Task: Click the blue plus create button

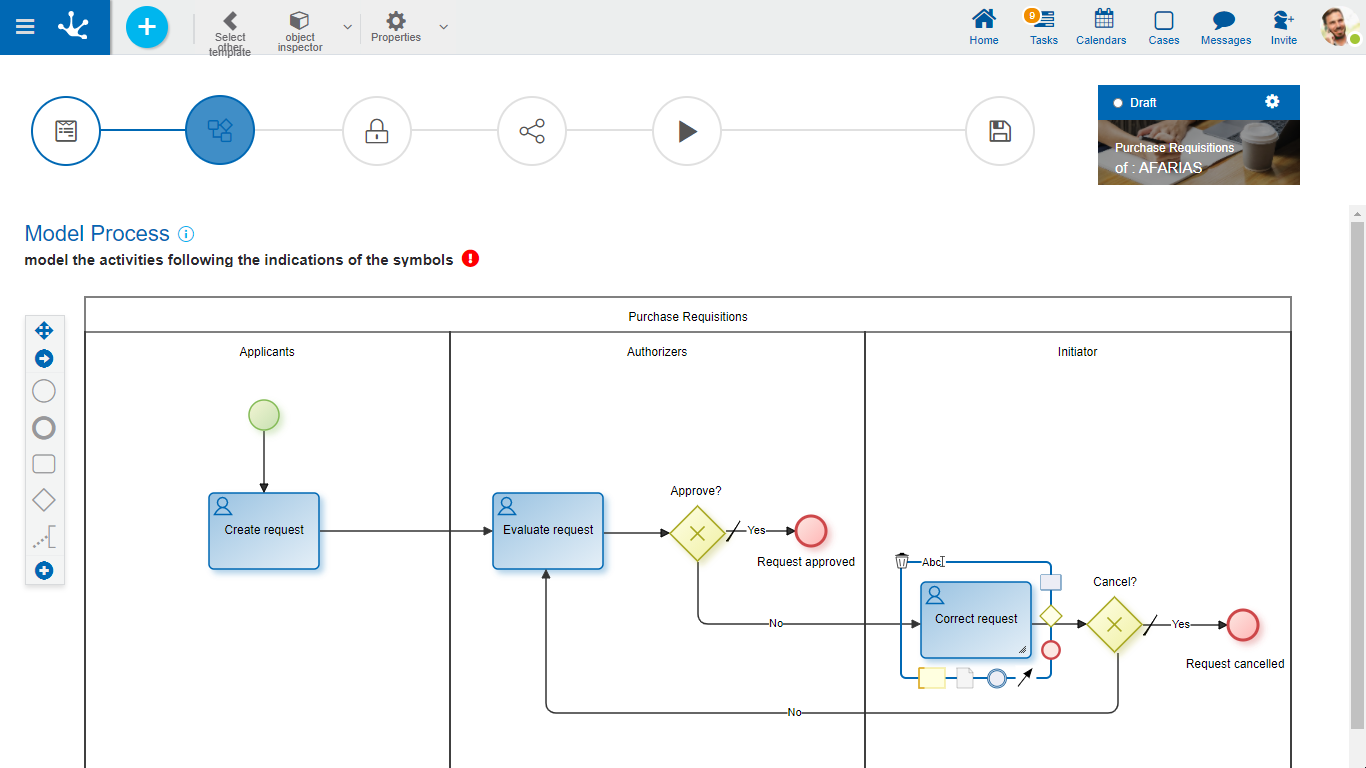Action: coord(147,27)
